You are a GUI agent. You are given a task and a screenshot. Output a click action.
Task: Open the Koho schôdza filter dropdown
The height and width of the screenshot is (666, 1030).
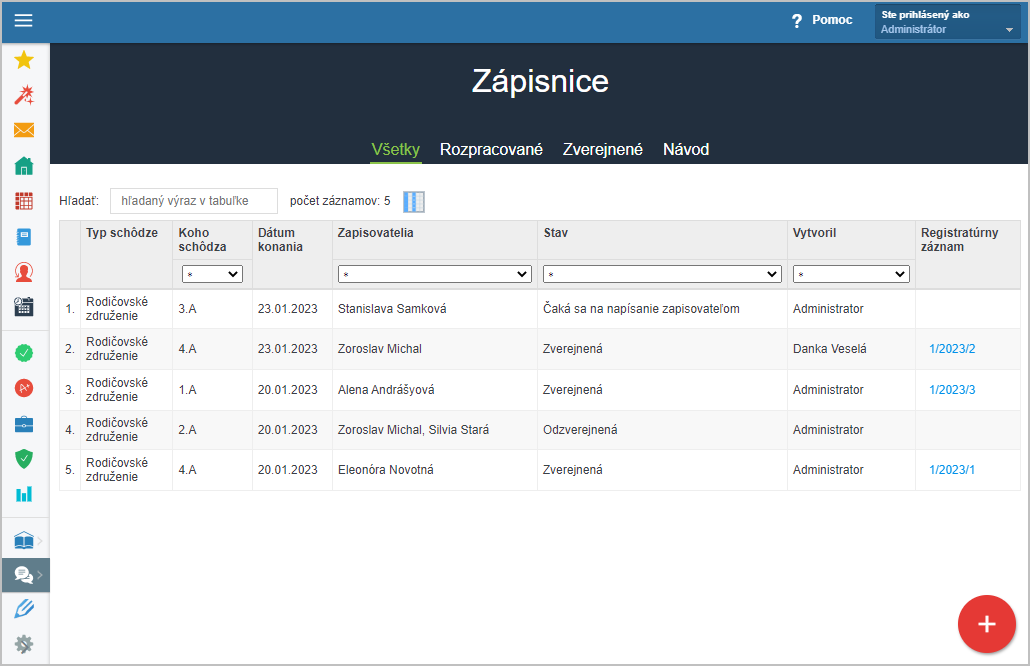212,274
